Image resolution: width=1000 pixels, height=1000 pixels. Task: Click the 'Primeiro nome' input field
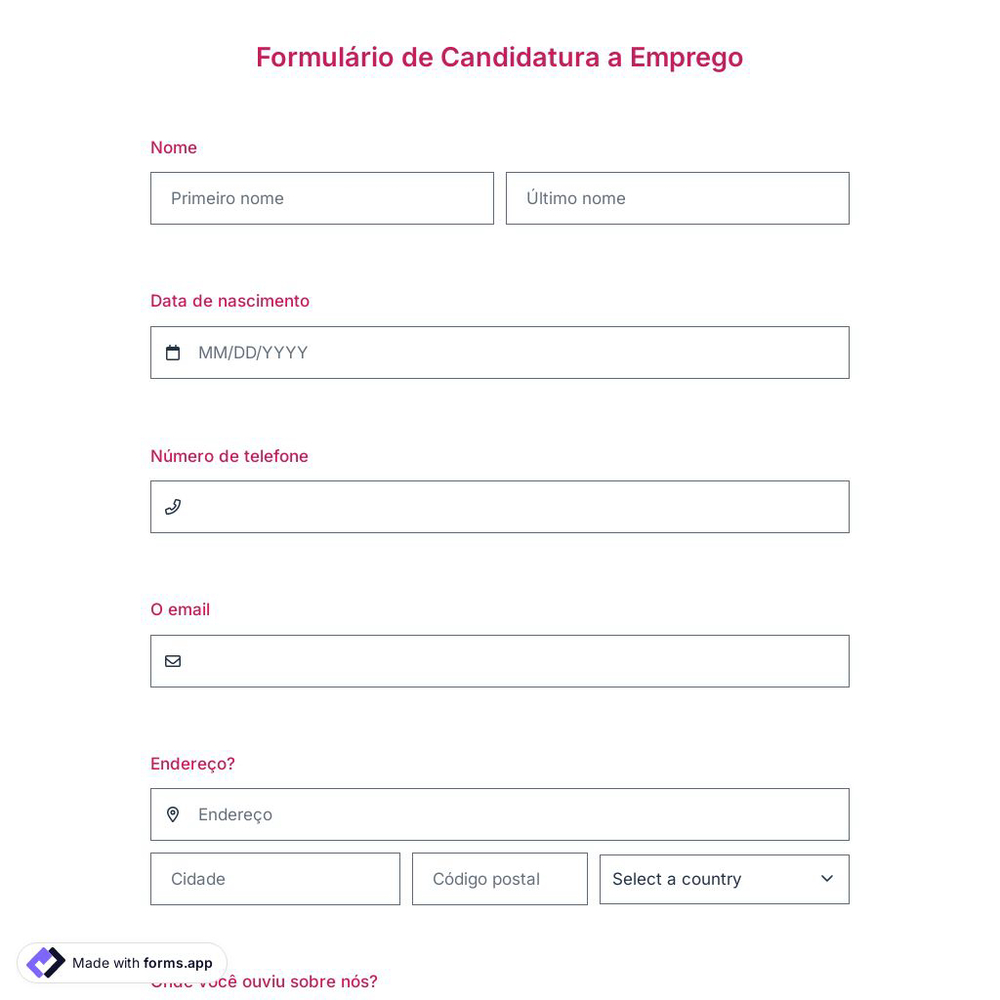[x=322, y=198]
